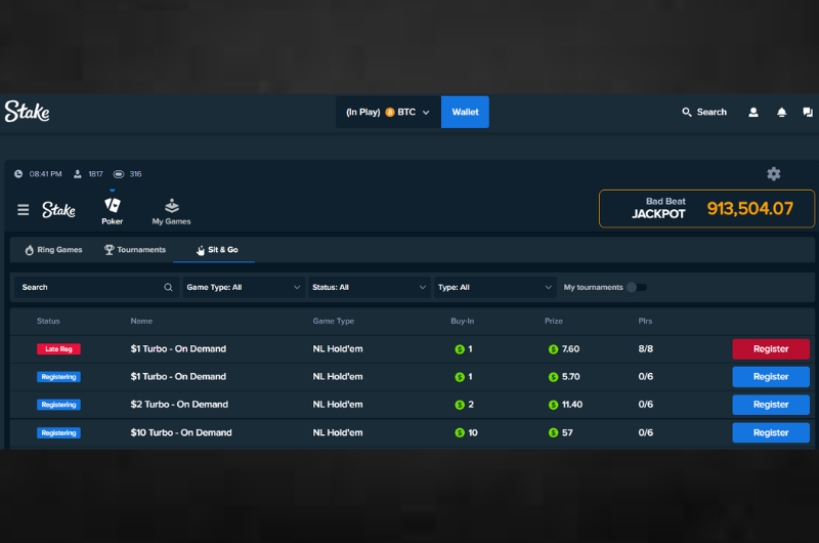Click the 913,504.07 jackpot amount
Viewport: 819px width, 543px height.
pos(750,208)
